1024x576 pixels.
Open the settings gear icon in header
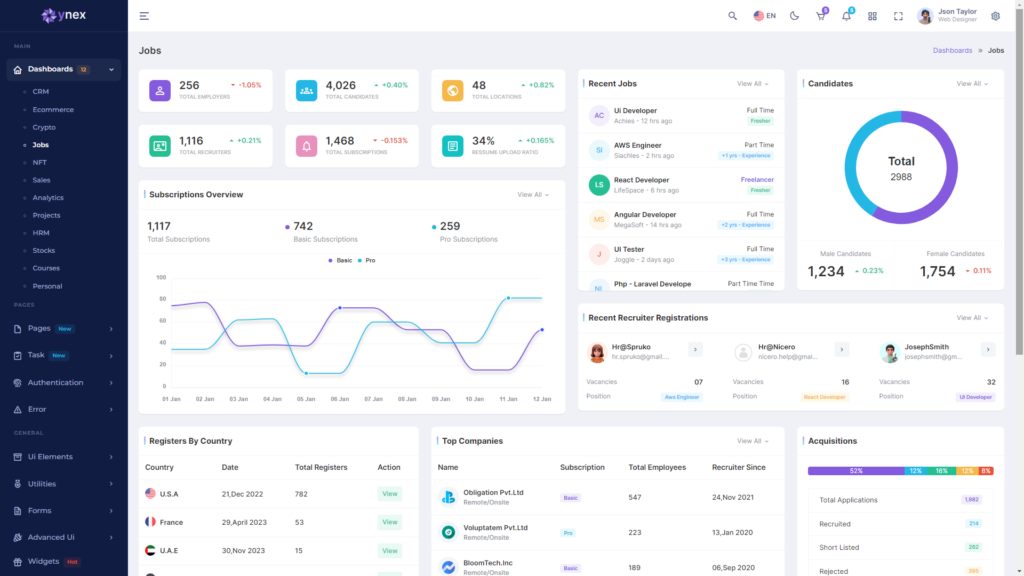point(995,16)
